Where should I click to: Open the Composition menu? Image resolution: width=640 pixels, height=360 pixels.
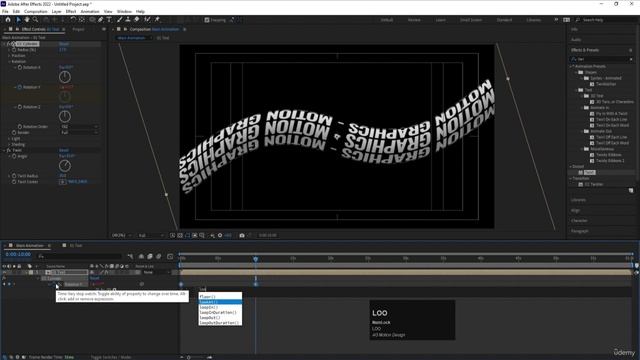pos(36,11)
